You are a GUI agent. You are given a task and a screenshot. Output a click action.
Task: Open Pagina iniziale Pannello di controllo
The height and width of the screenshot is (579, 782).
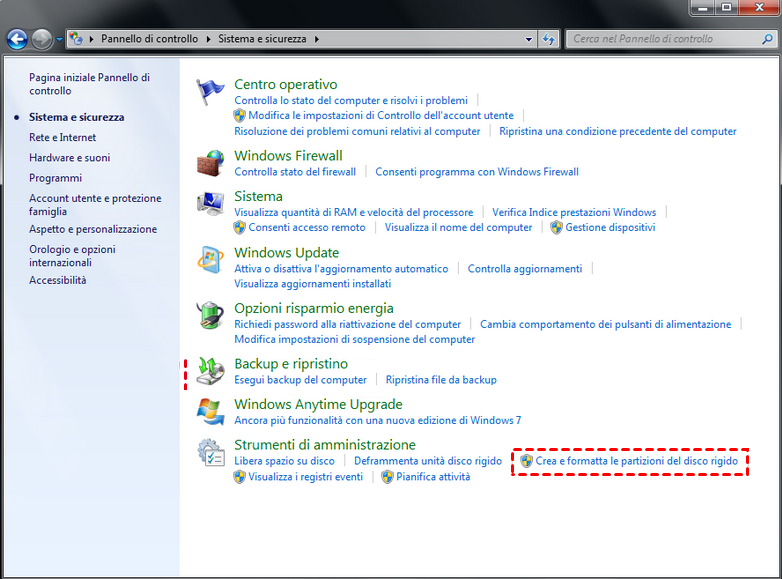[89, 84]
